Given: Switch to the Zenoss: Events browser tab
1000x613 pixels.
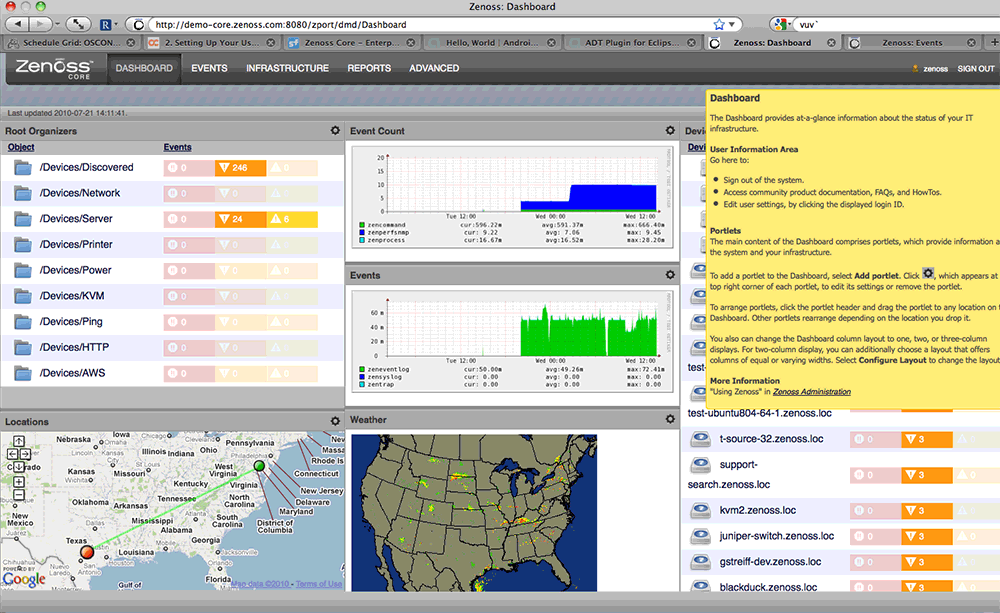Looking at the screenshot, I should [912, 43].
